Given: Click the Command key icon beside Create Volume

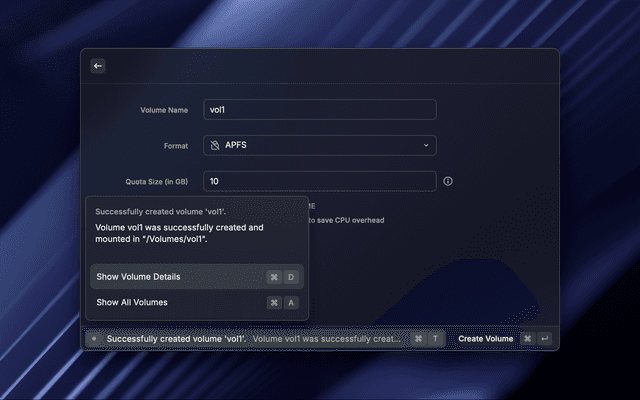Looking at the screenshot, I should click(527, 339).
